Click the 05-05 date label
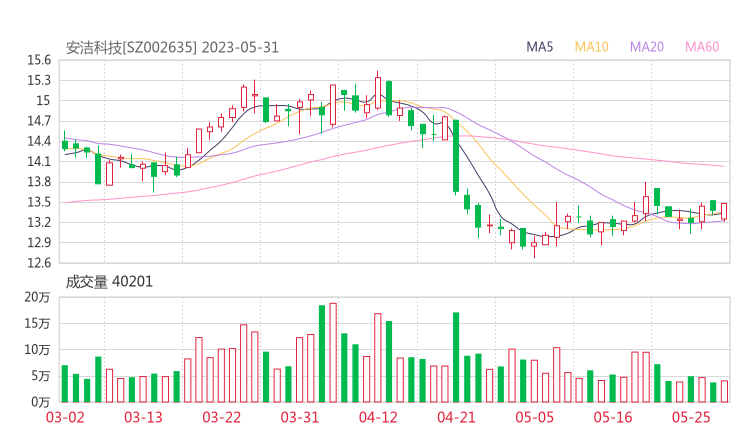 (x=534, y=417)
